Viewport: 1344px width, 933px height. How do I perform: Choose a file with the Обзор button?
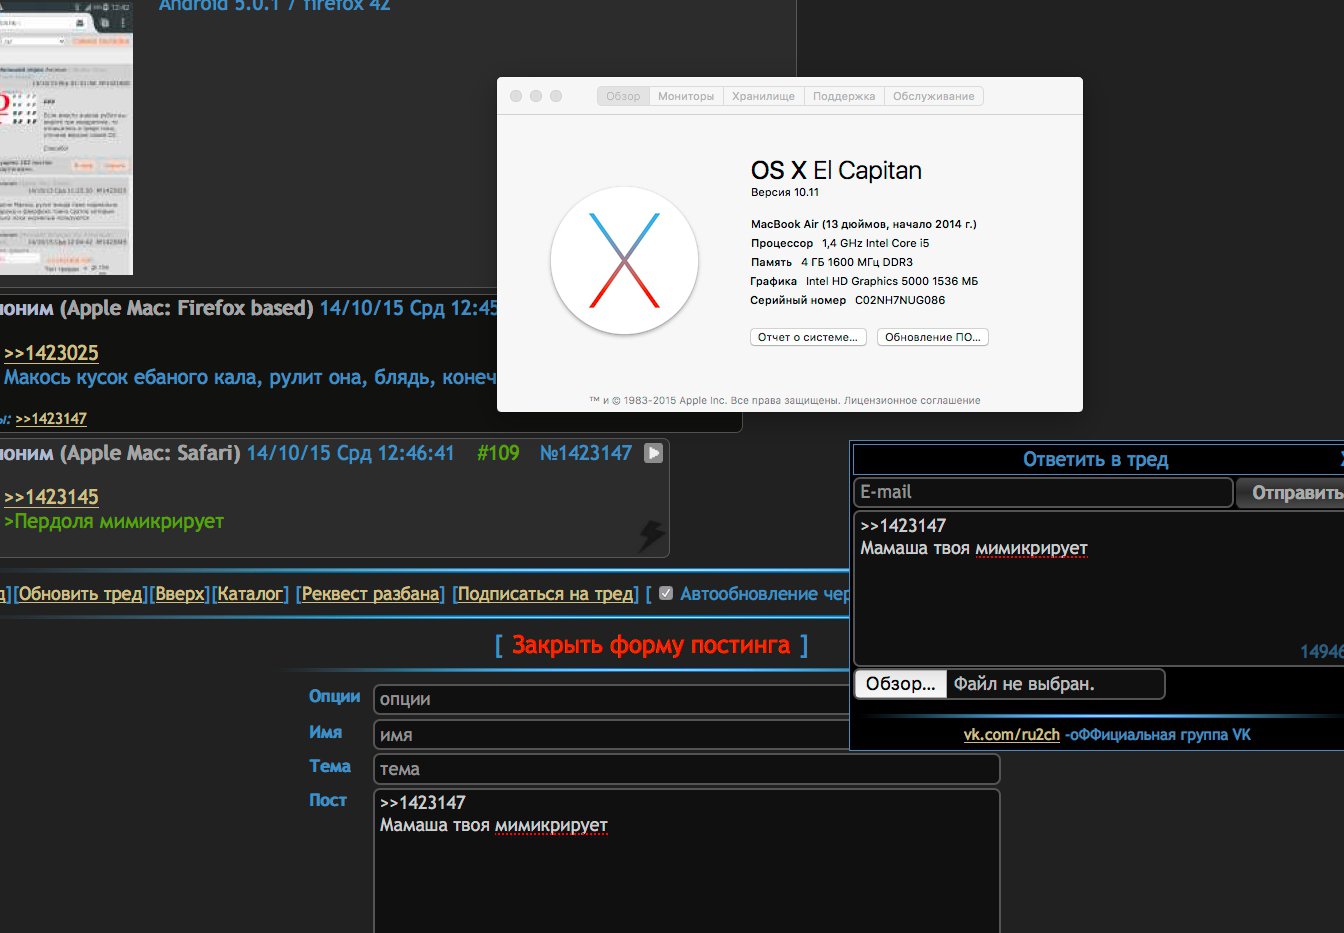pos(900,684)
